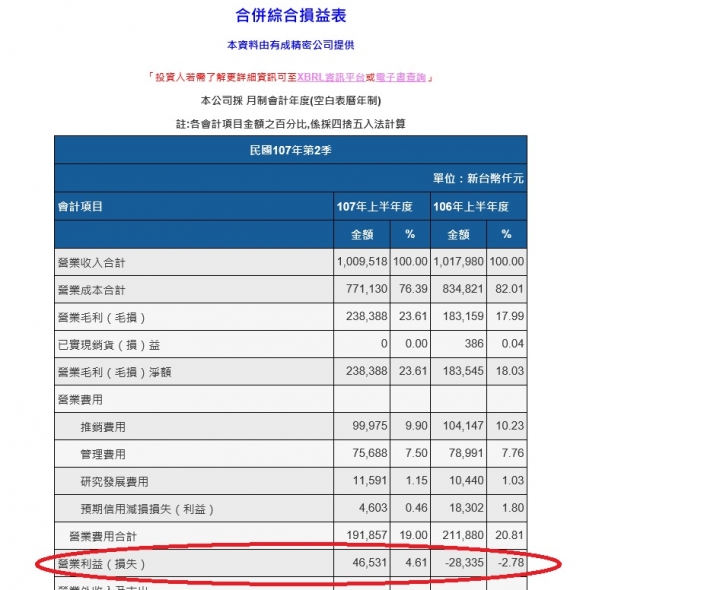
Task: Click the 本資料由有成精密公司提供 subtitle
Action: click(291, 45)
